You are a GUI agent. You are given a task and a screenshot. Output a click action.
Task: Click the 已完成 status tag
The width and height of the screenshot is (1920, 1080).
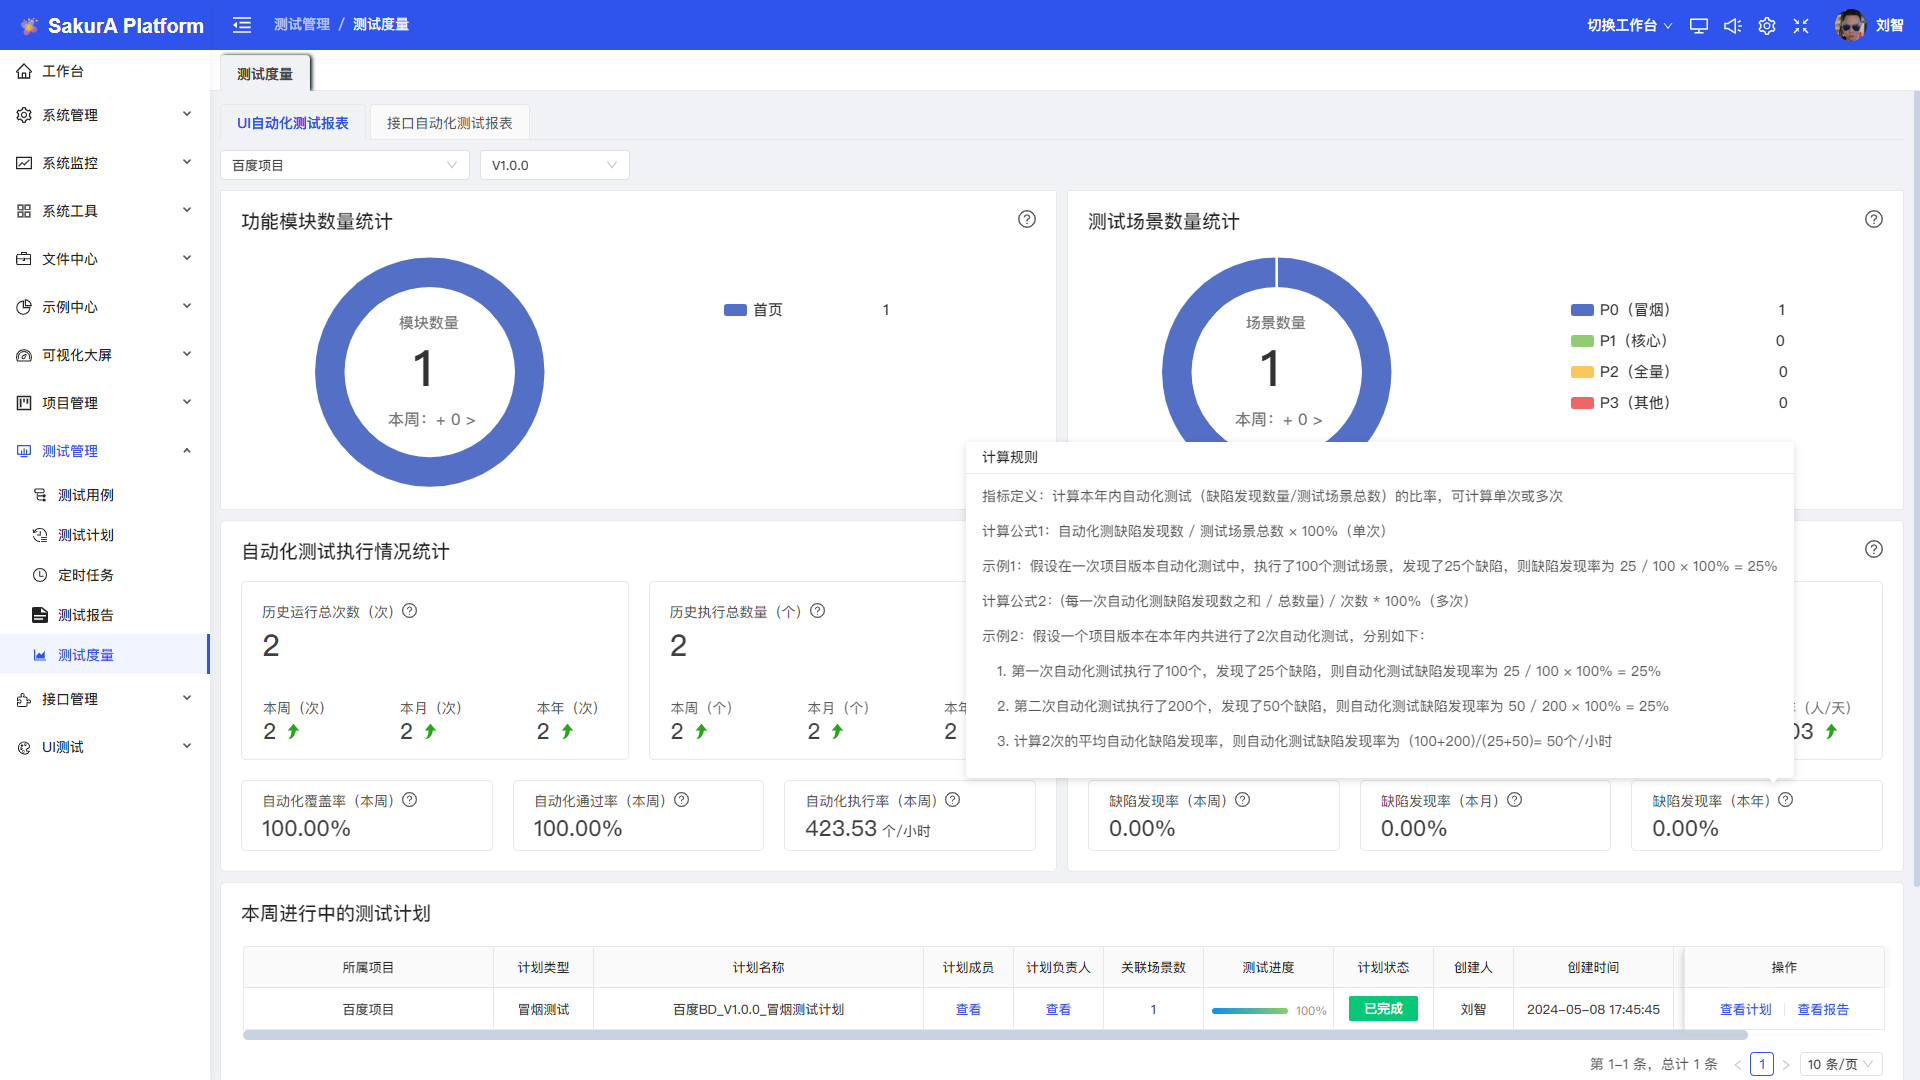[1383, 1009]
